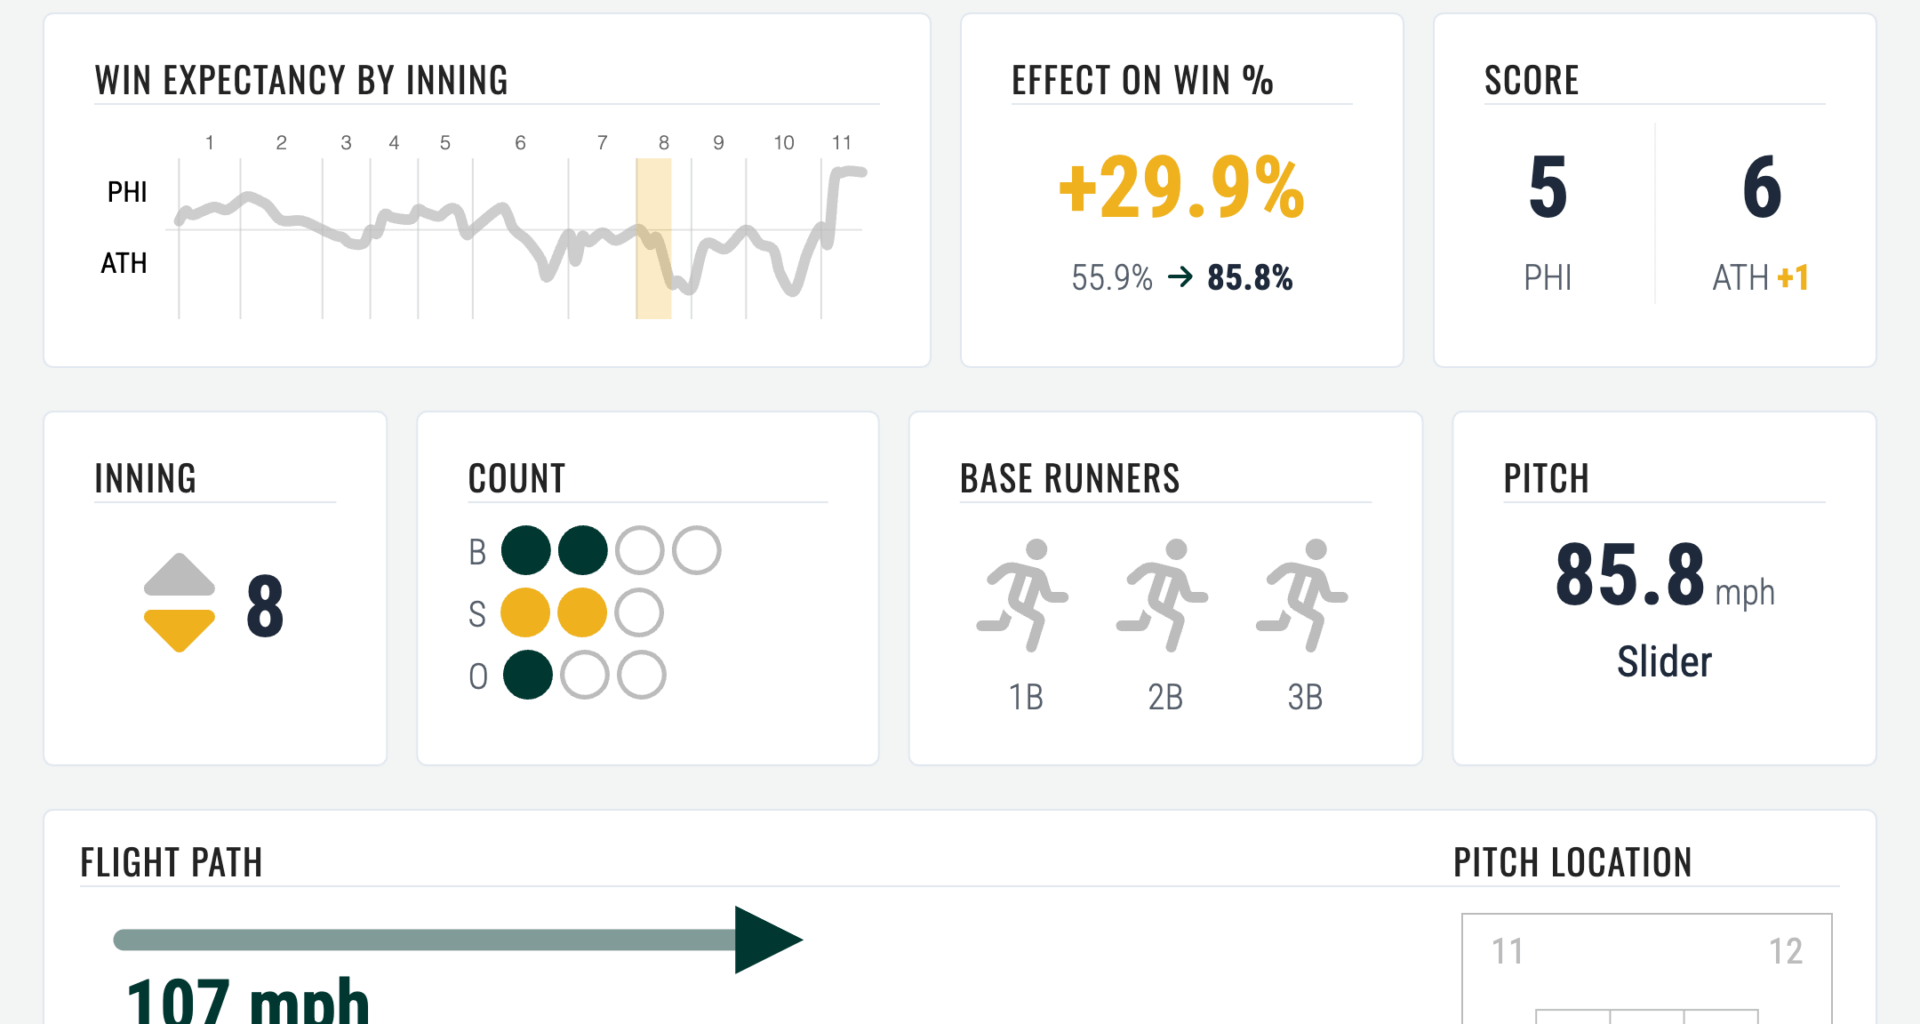Click the ATH score of 6
Screen dimensions: 1920x1024
coord(1762,187)
